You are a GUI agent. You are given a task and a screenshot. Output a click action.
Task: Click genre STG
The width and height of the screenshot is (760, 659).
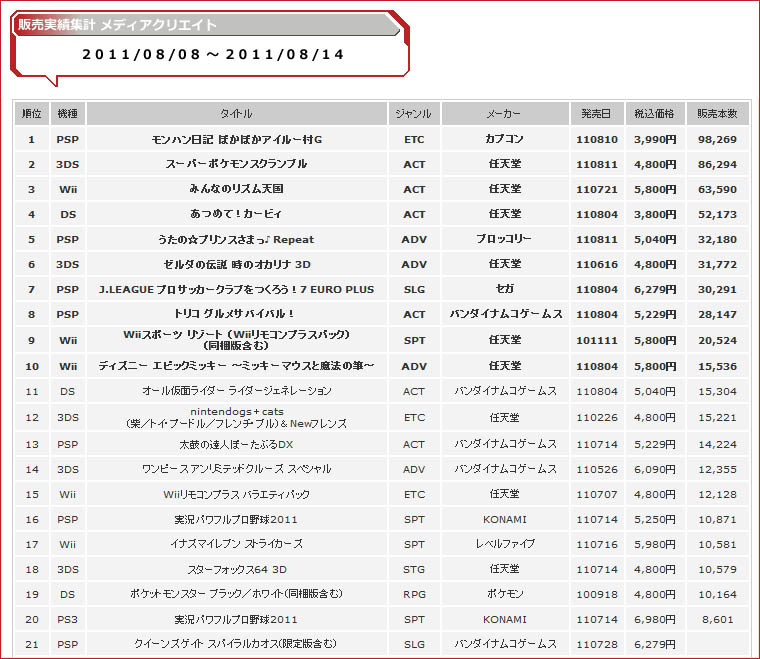point(414,569)
